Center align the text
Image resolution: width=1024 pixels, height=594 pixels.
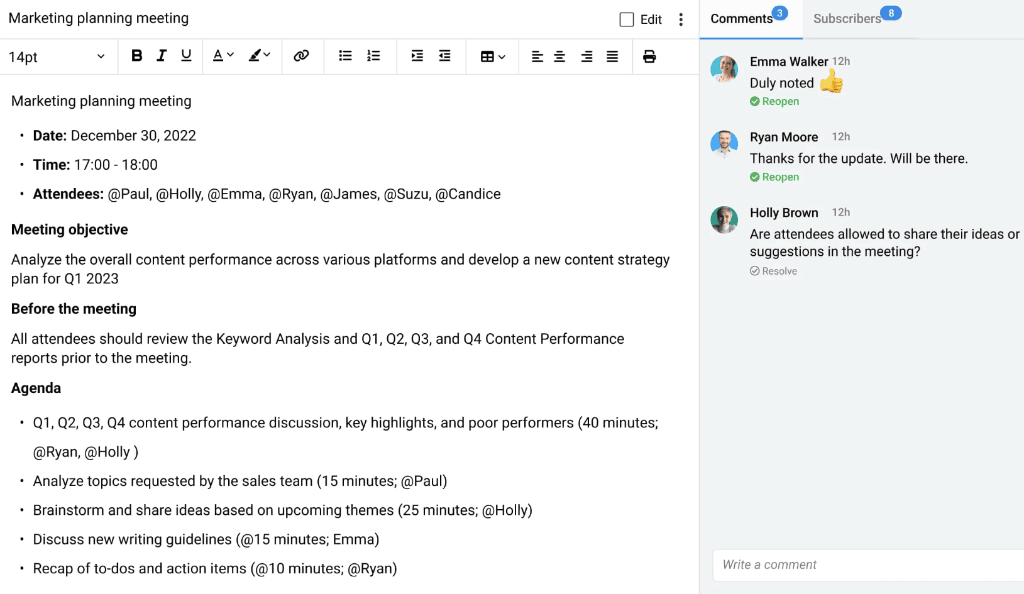(x=560, y=57)
